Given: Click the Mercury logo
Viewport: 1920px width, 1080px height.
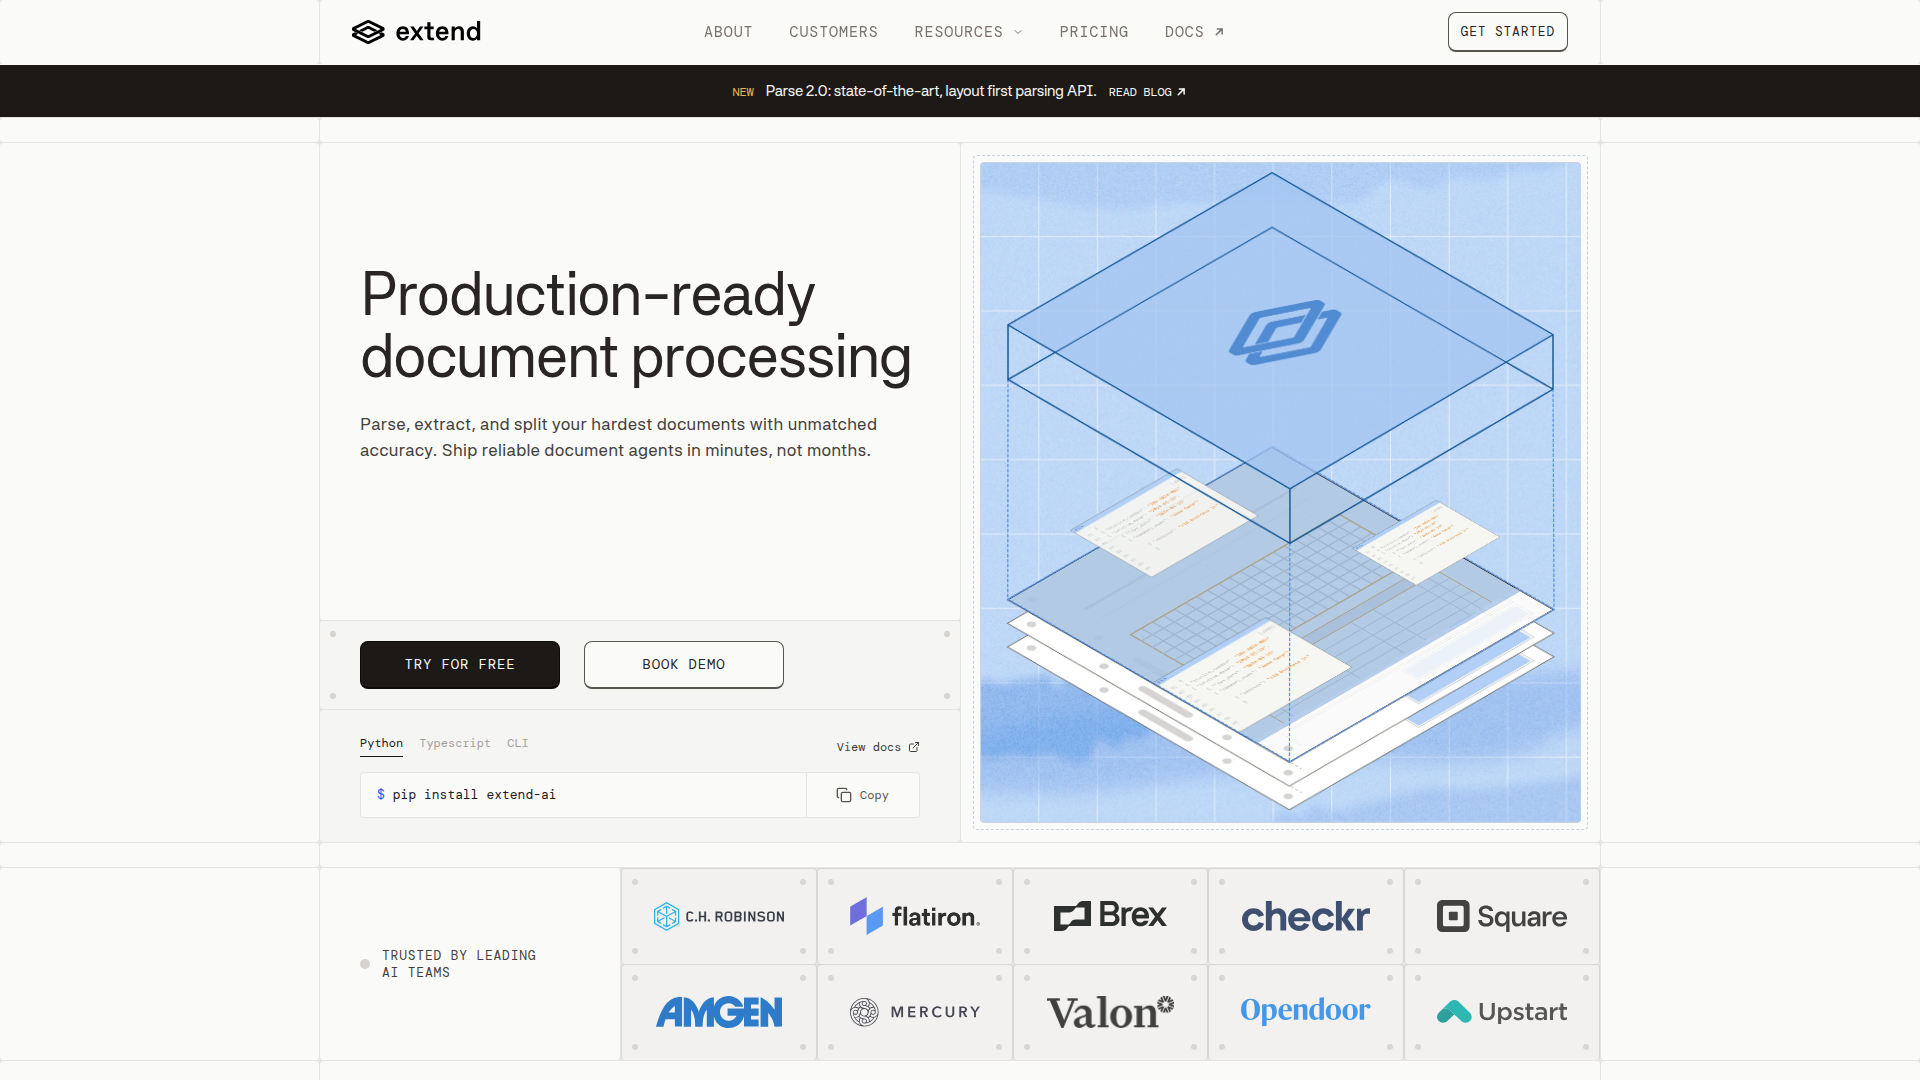Looking at the screenshot, I should point(915,1012).
